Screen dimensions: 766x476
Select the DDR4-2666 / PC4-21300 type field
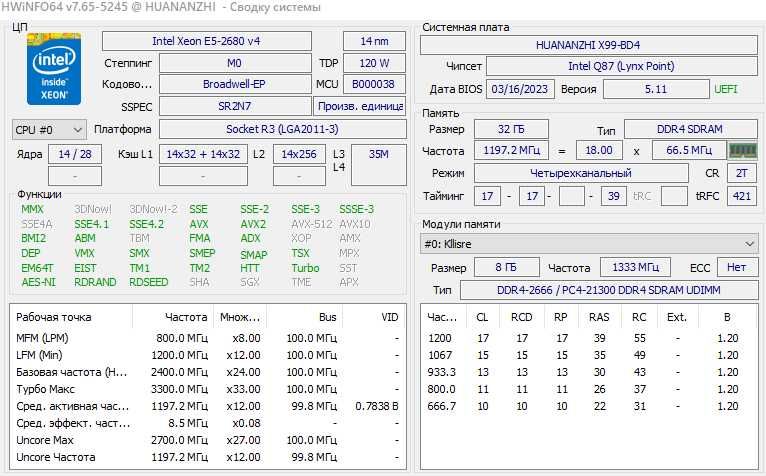click(608, 290)
